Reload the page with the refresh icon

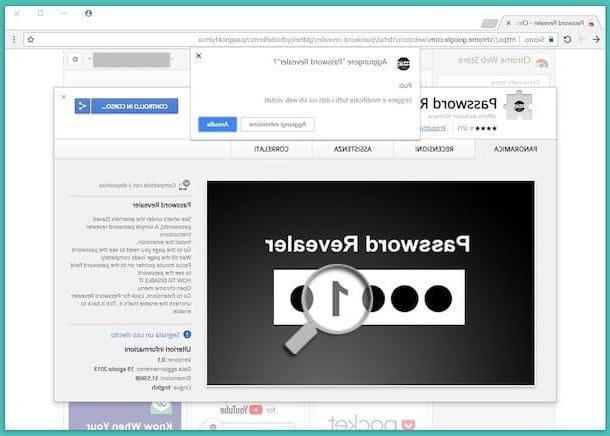coord(567,39)
